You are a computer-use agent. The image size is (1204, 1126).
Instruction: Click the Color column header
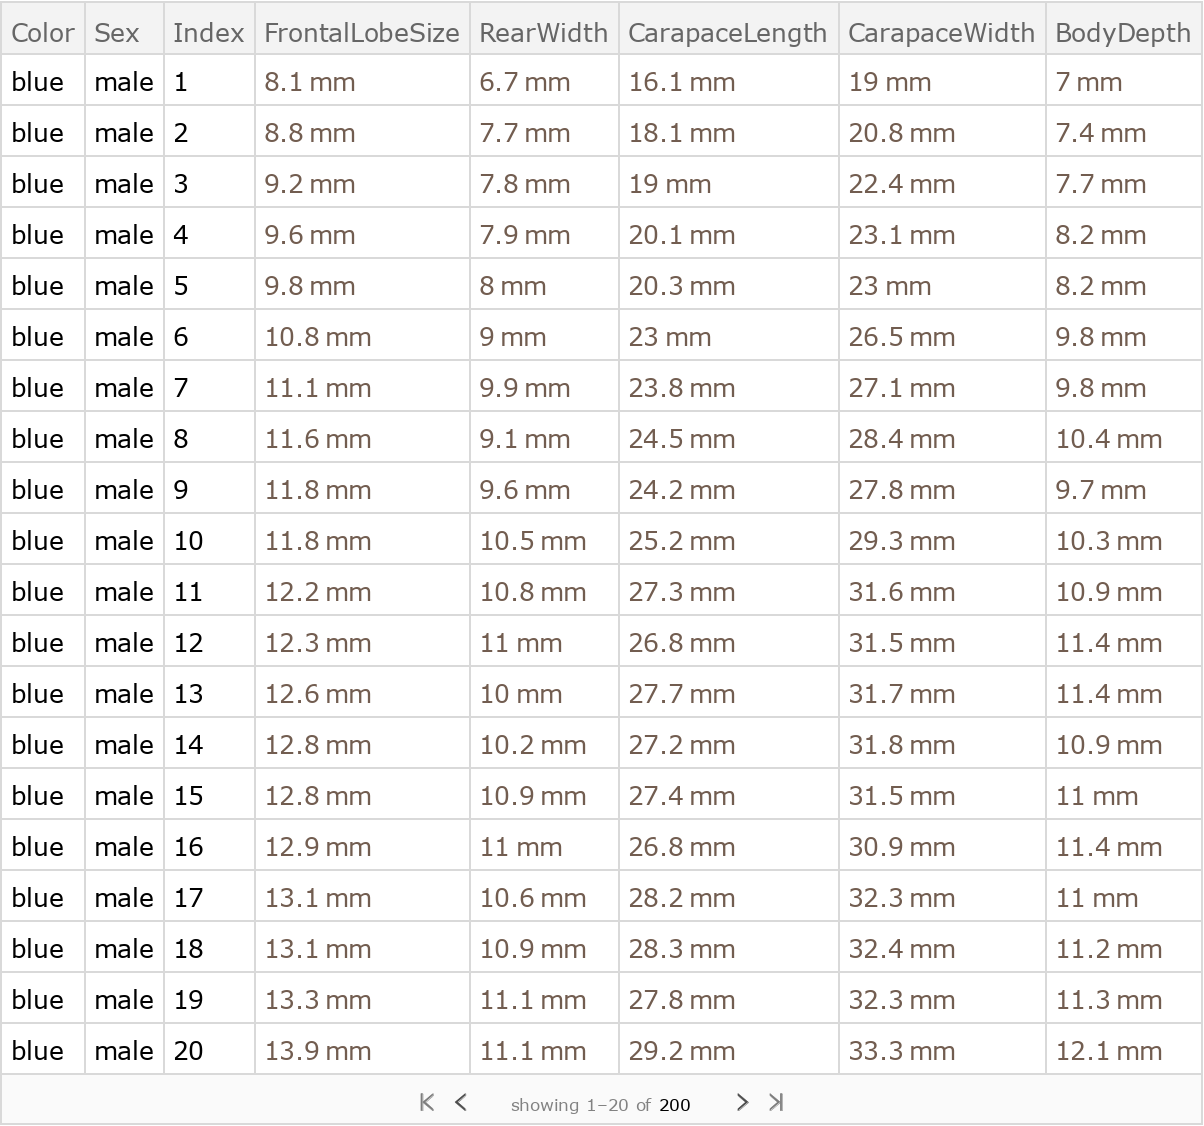coord(43,33)
